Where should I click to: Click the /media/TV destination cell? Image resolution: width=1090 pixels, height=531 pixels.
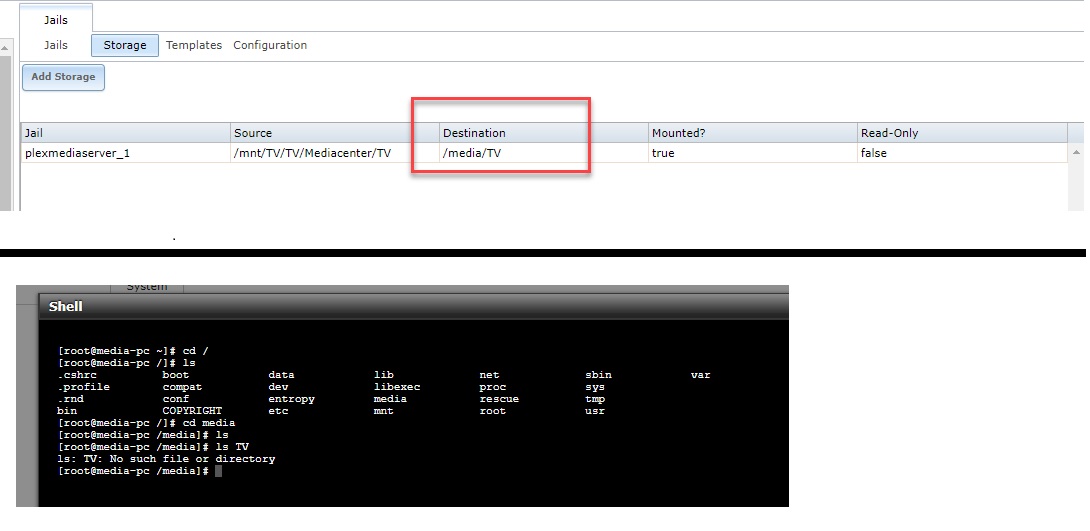(544, 153)
